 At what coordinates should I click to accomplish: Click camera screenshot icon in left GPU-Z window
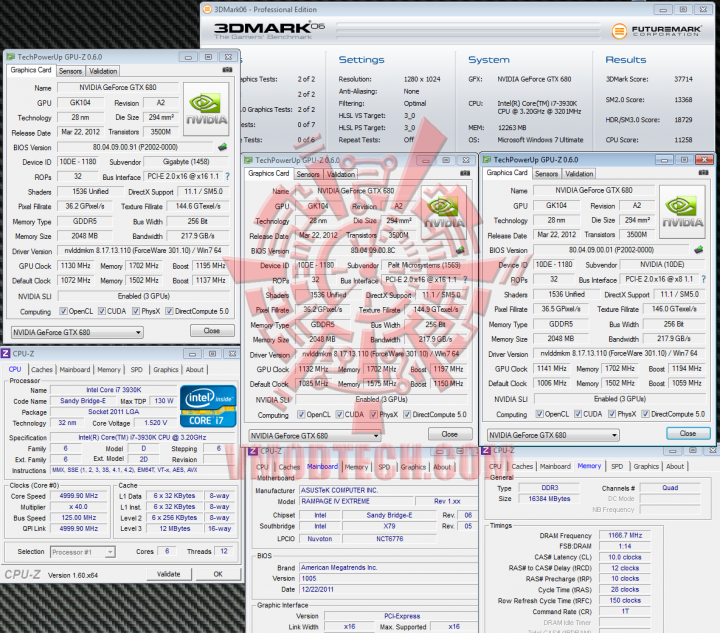click(x=227, y=70)
